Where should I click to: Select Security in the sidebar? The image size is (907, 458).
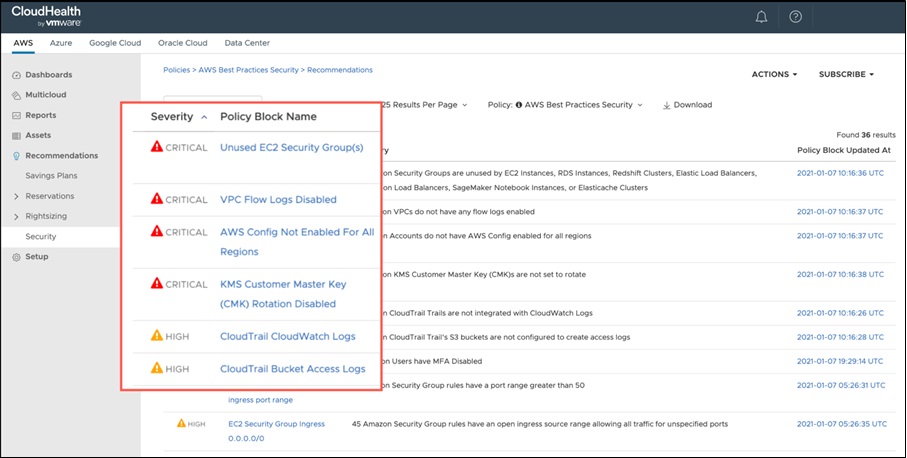[40, 237]
